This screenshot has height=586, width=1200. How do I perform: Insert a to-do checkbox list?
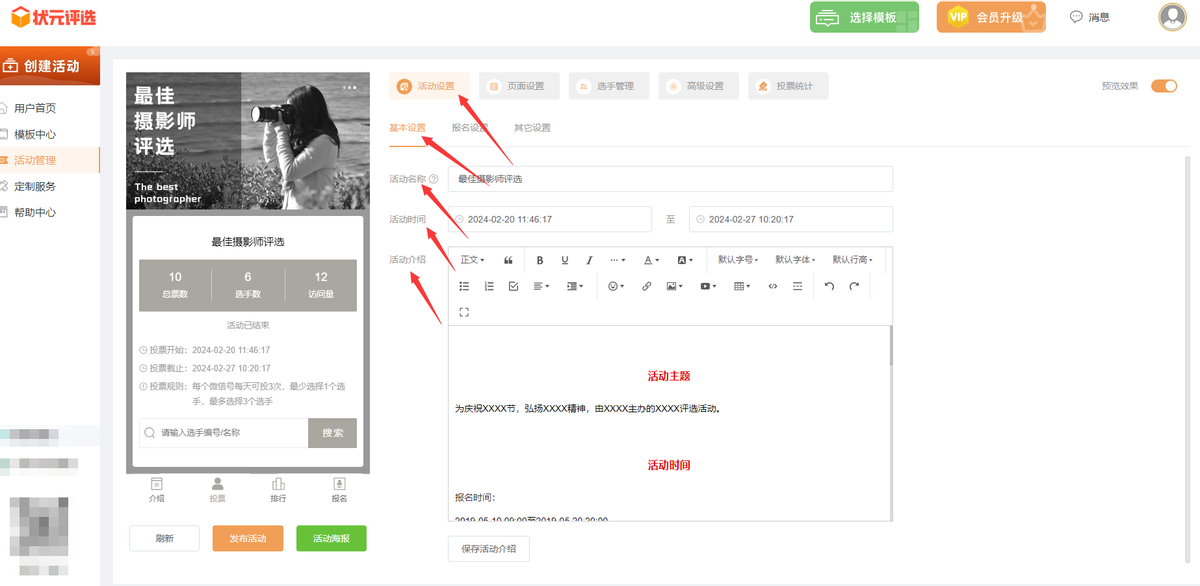click(x=513, y=286)
